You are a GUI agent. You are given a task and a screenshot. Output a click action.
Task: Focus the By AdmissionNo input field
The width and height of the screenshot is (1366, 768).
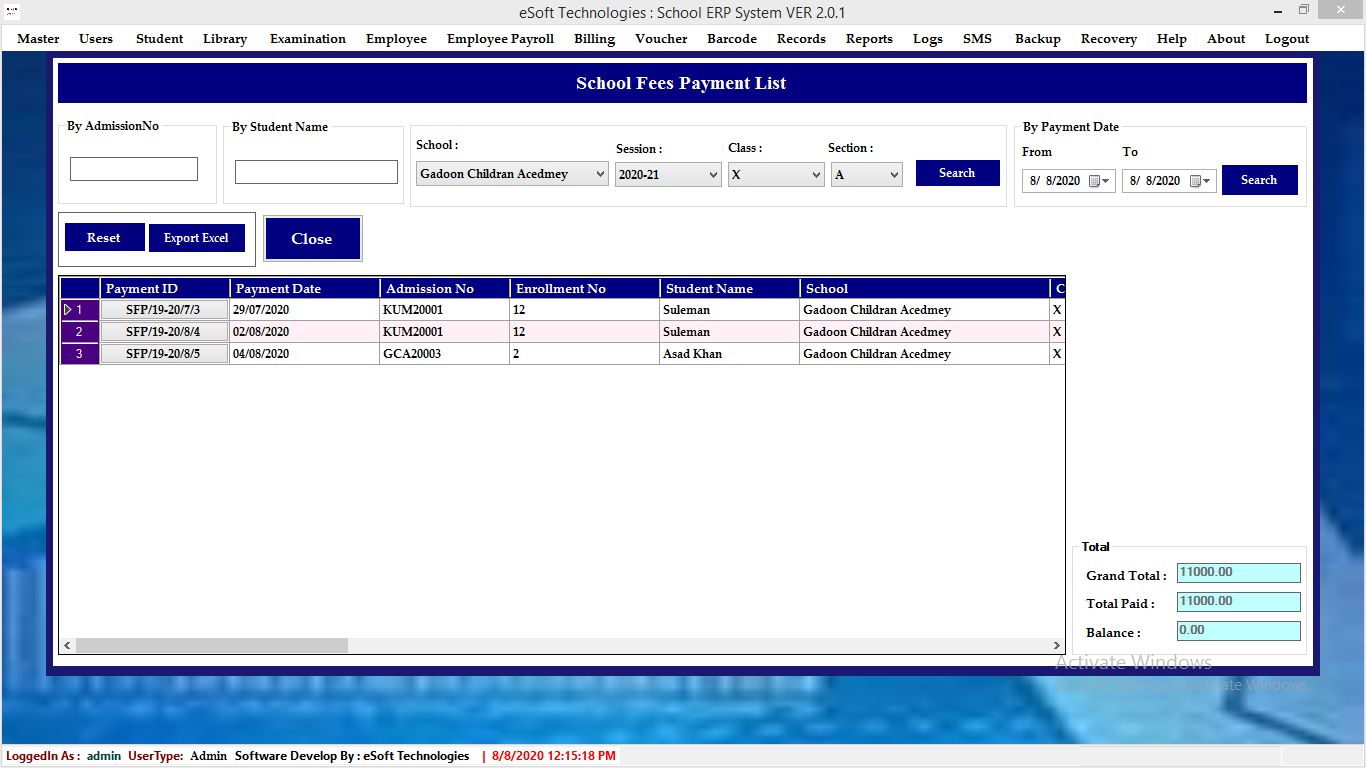tap(134, 169)
